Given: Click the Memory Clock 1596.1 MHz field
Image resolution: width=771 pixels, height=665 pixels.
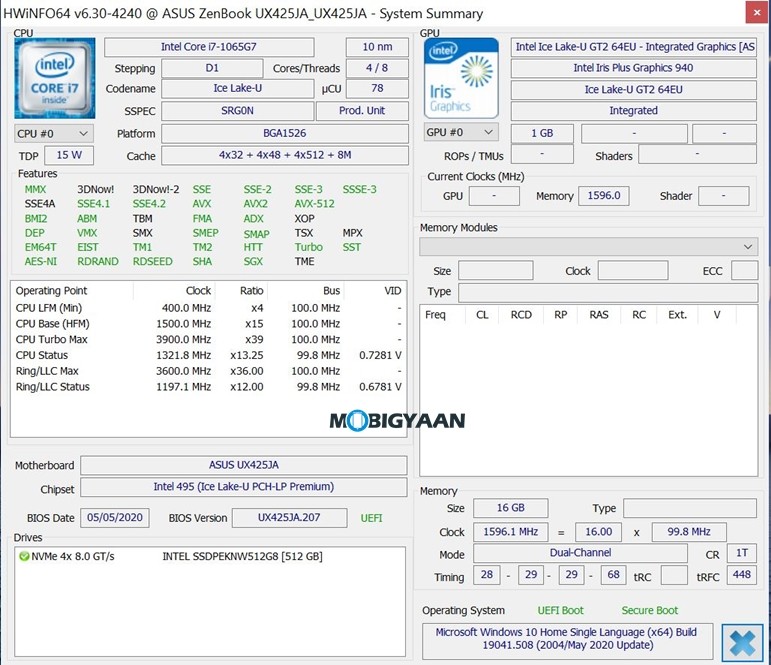Looking at the screenshot, I should (x=510, y=532).
